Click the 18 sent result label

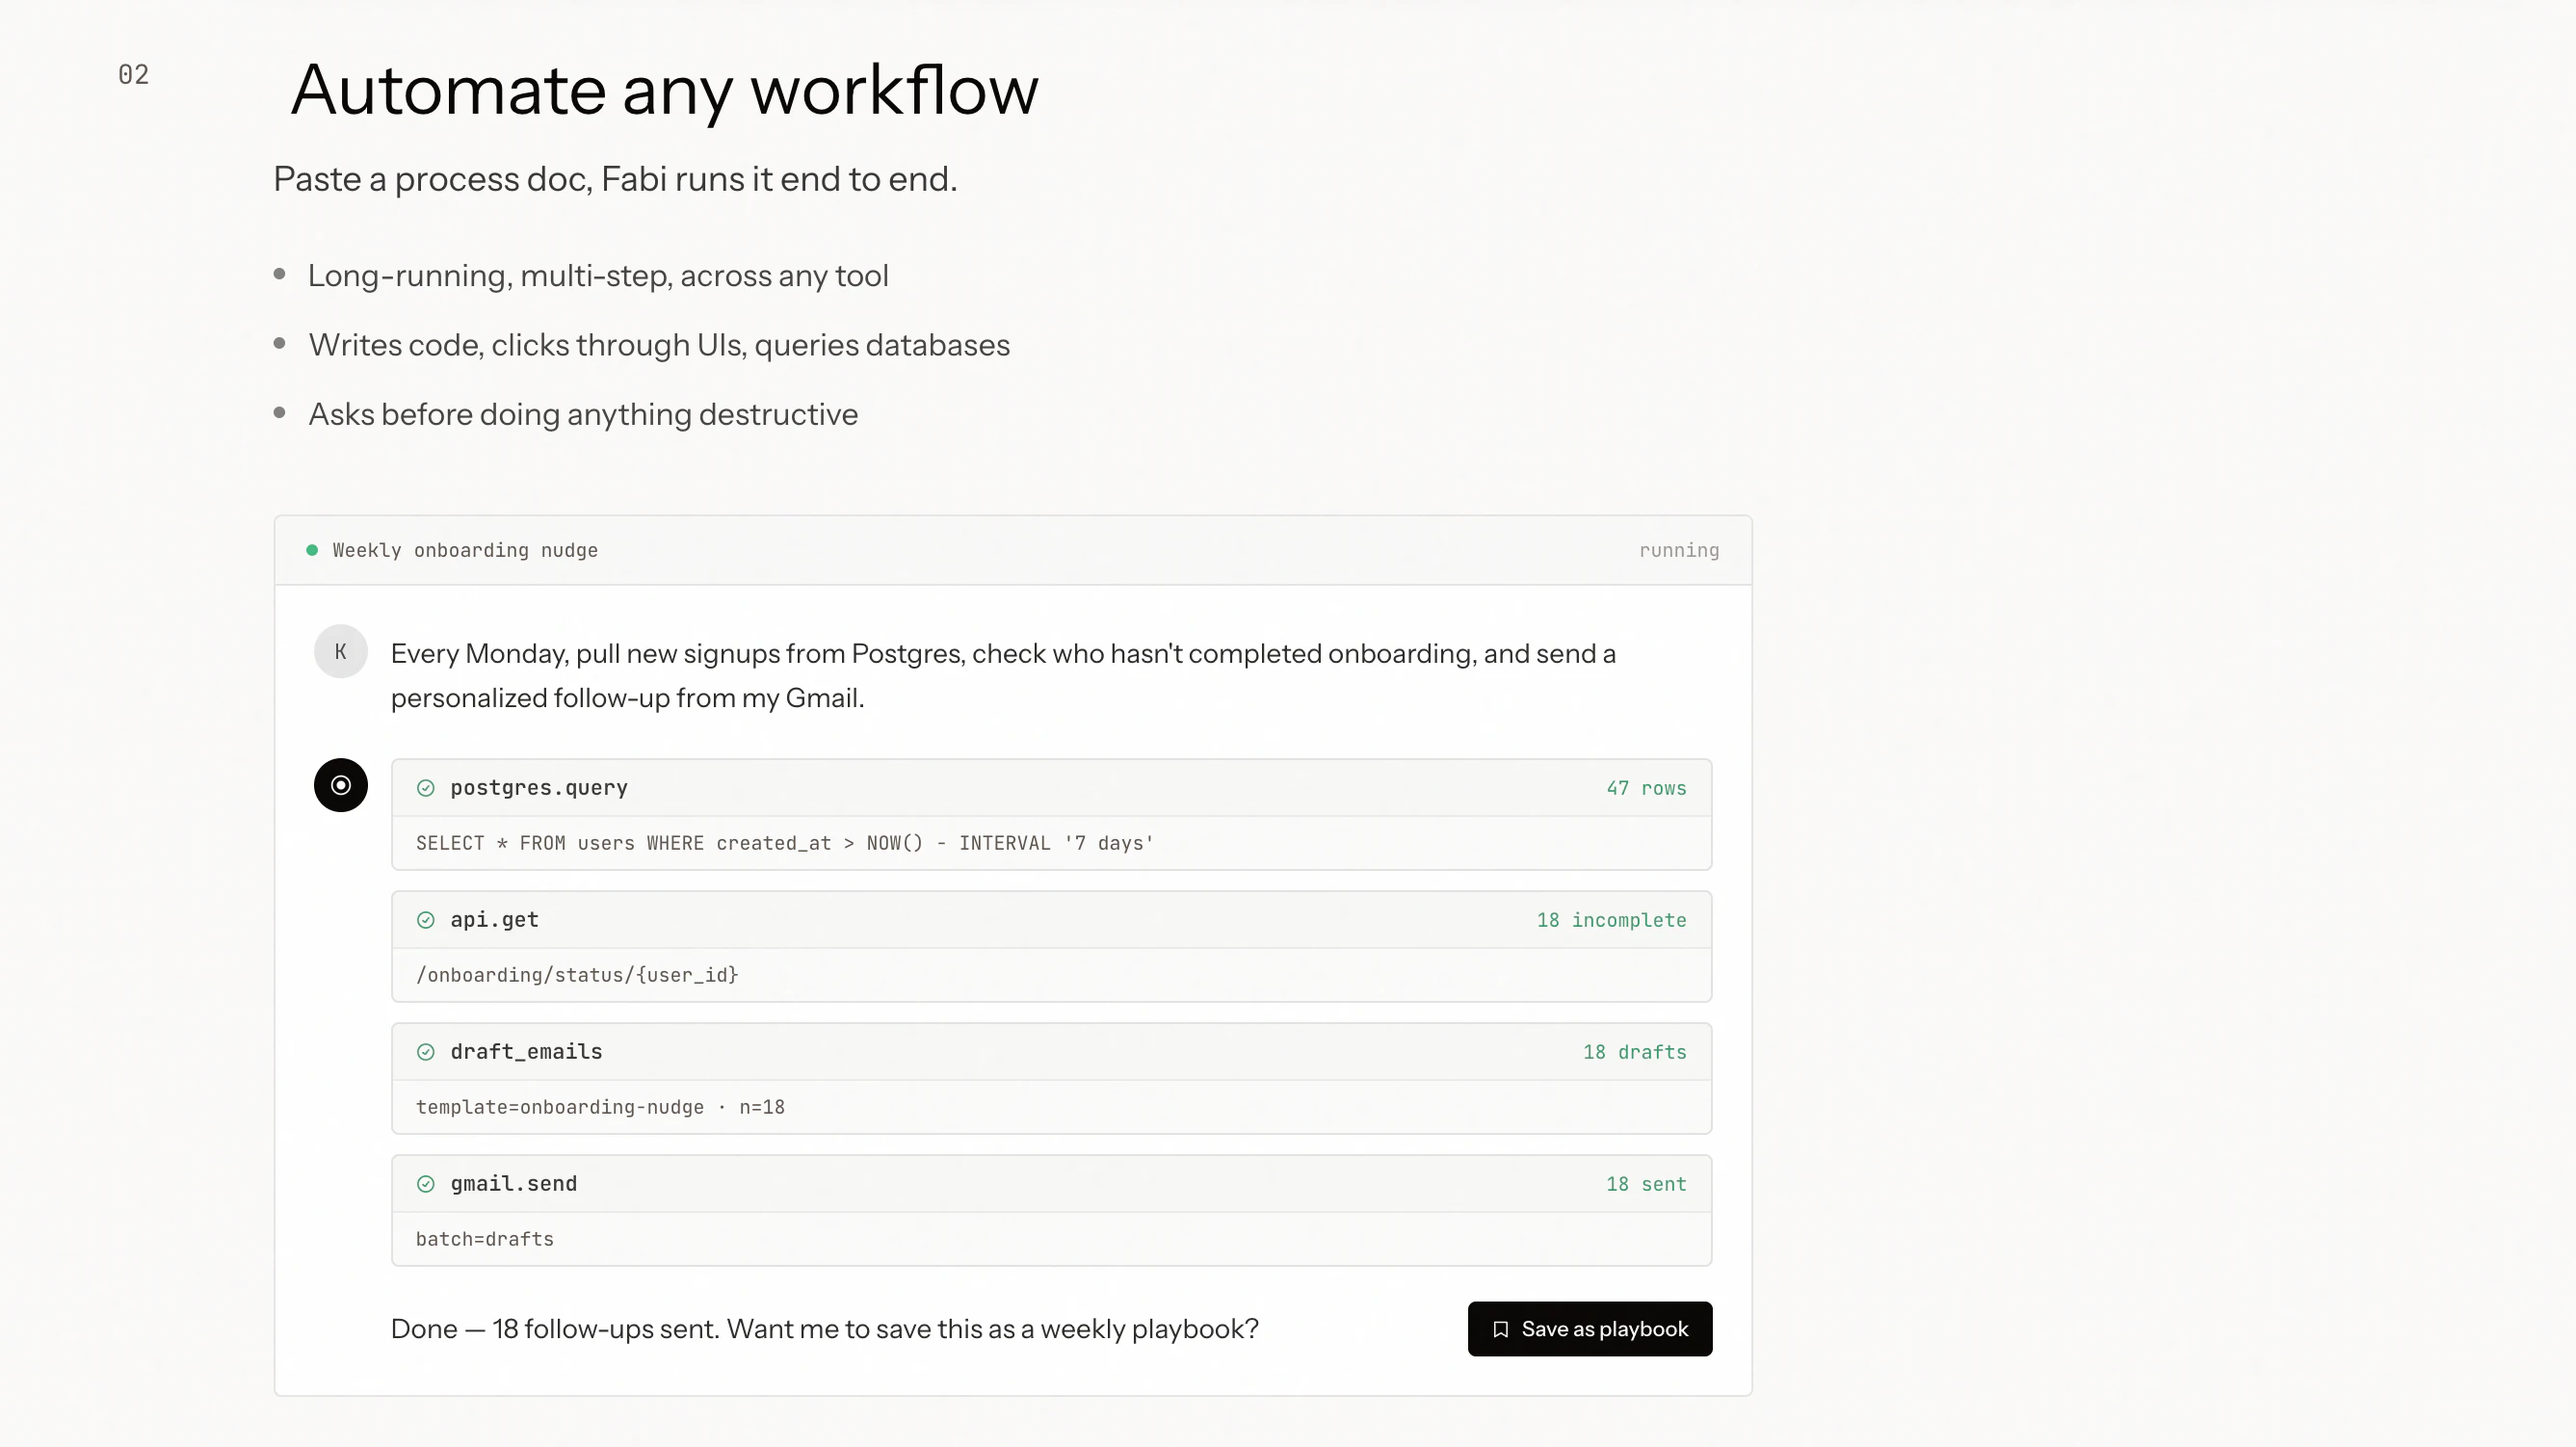[x=1646, y=1184]
